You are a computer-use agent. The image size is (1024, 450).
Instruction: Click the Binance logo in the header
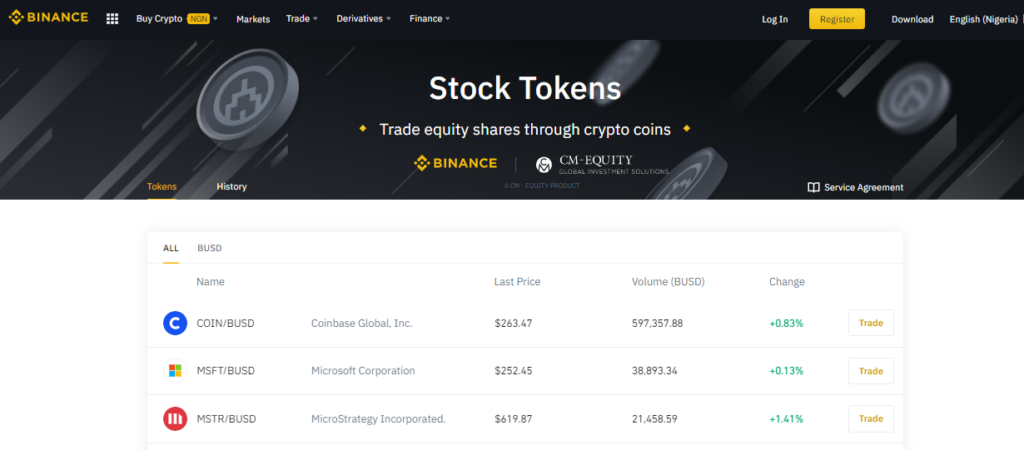49,18
